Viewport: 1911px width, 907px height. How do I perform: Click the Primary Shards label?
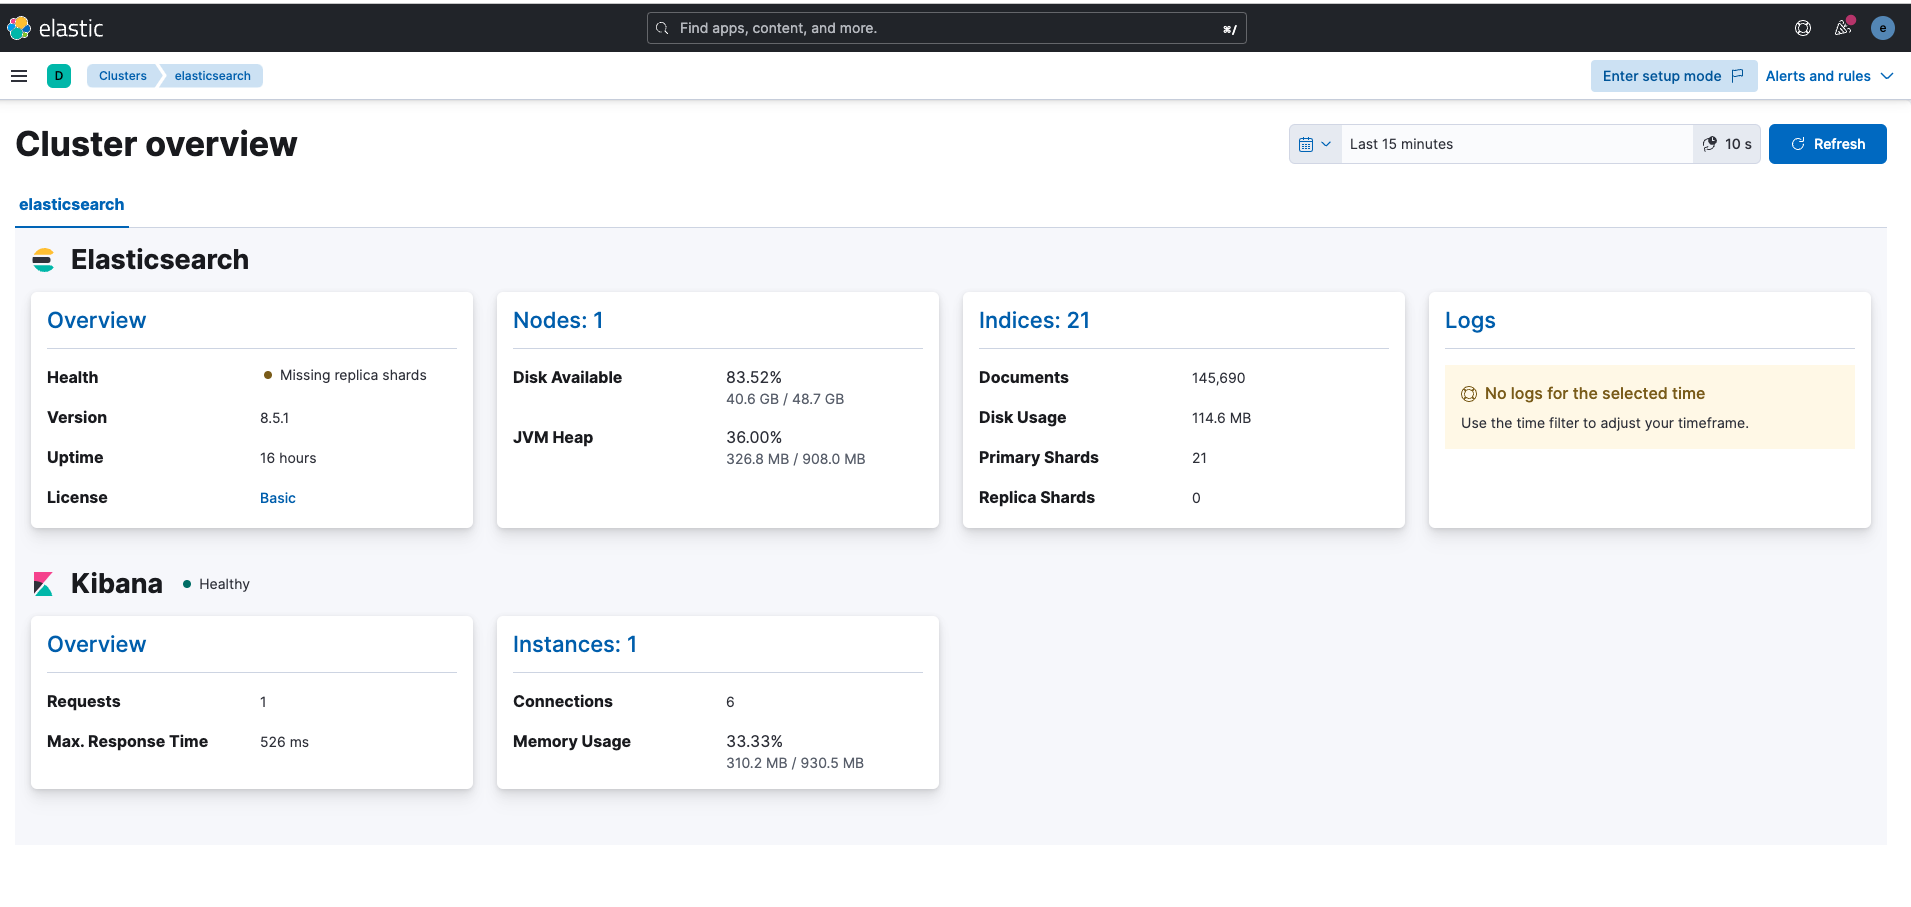coord(1038,457)
